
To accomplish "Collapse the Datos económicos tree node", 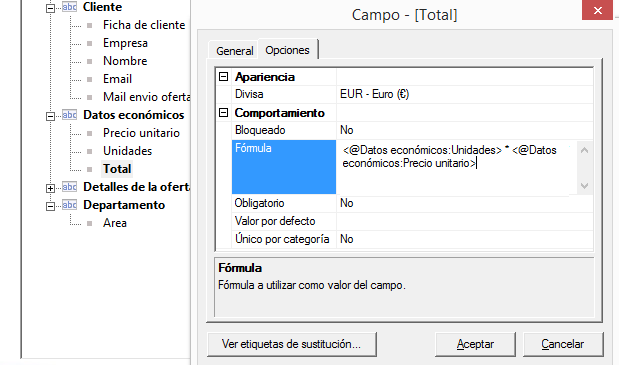I will (50, 116).
